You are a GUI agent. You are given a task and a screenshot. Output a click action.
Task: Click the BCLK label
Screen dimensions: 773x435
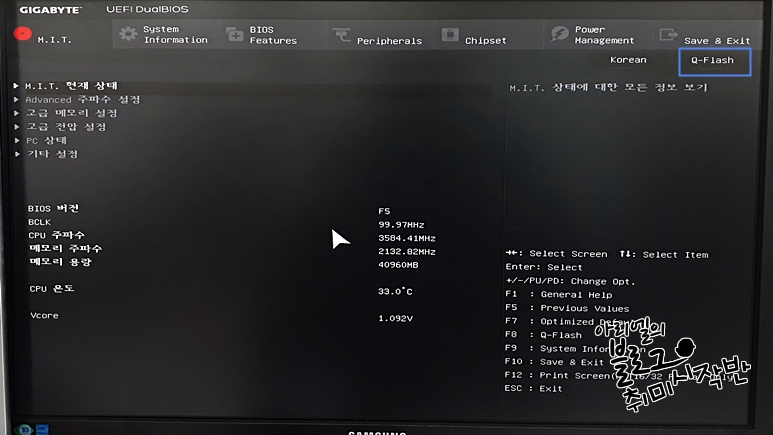click(x=39, y=222)
